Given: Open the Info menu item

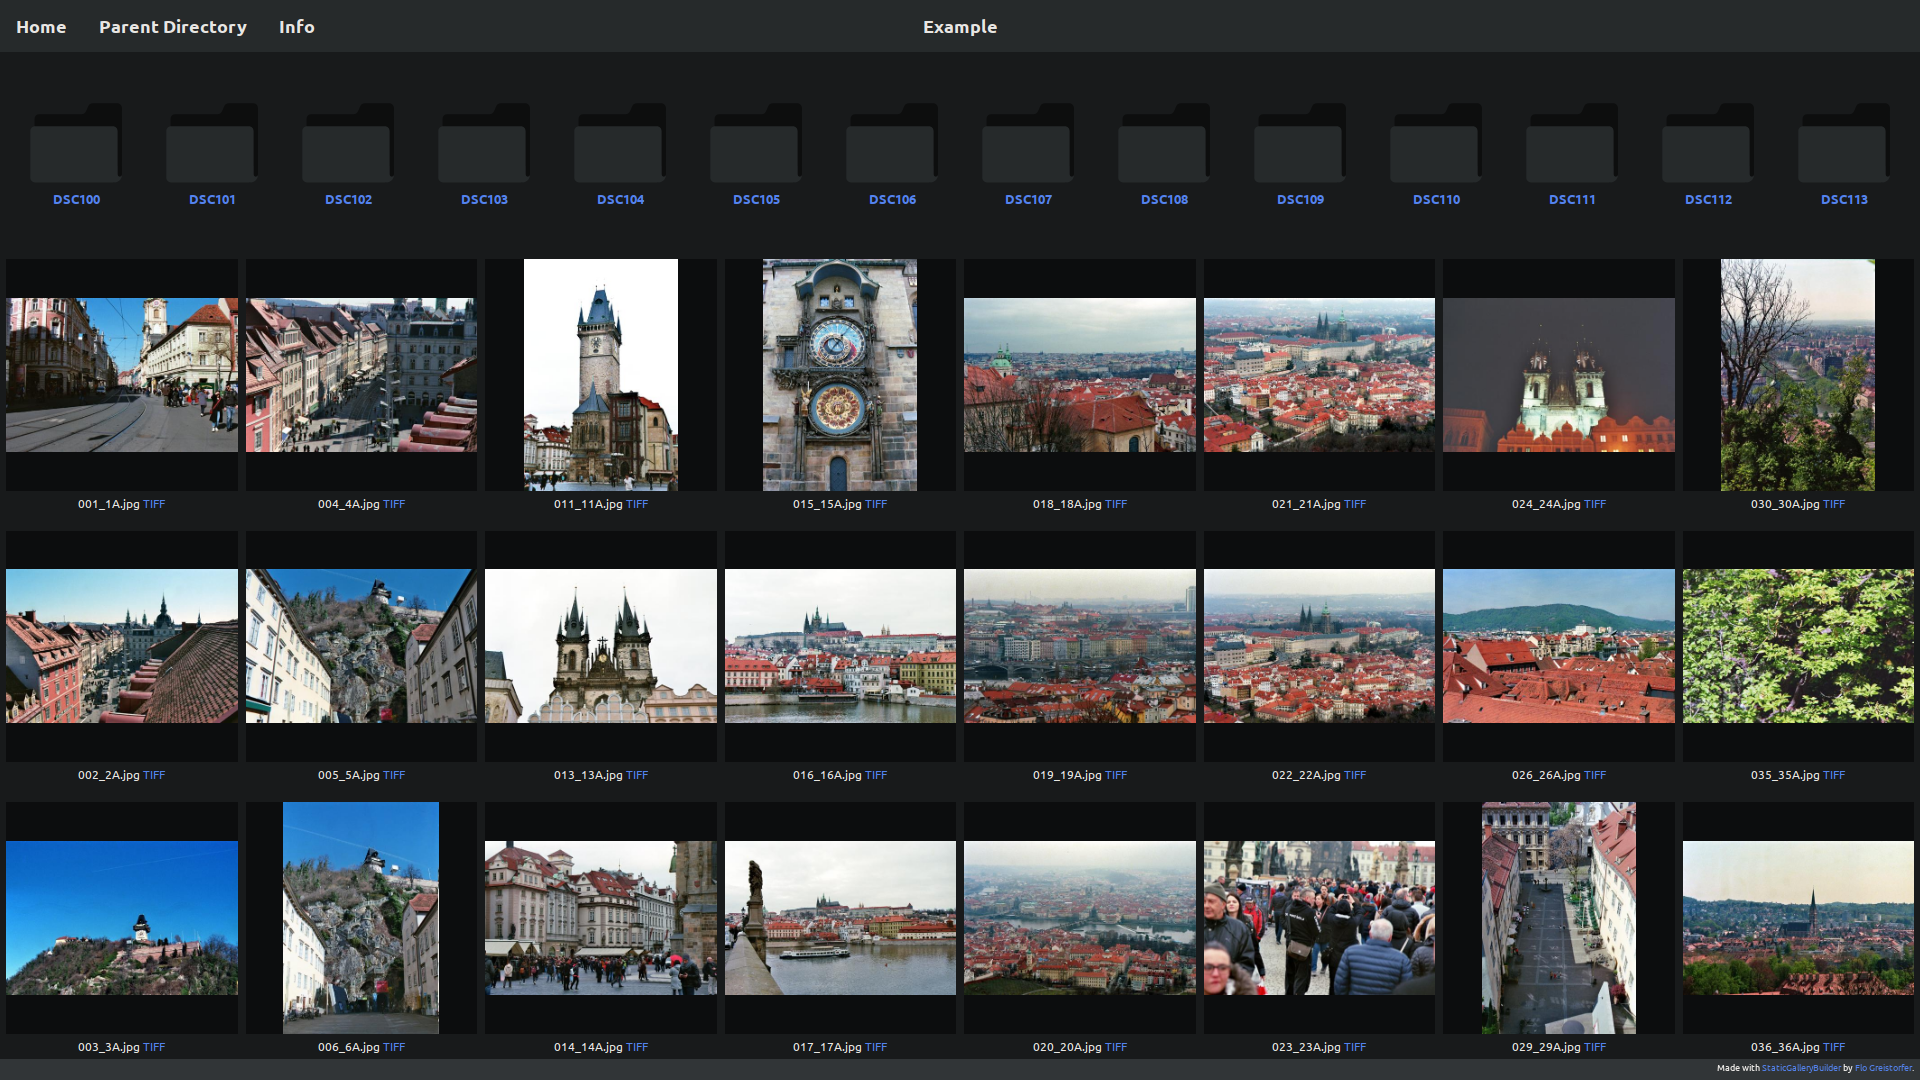Looking at the screenshot, I should (296, 27).
